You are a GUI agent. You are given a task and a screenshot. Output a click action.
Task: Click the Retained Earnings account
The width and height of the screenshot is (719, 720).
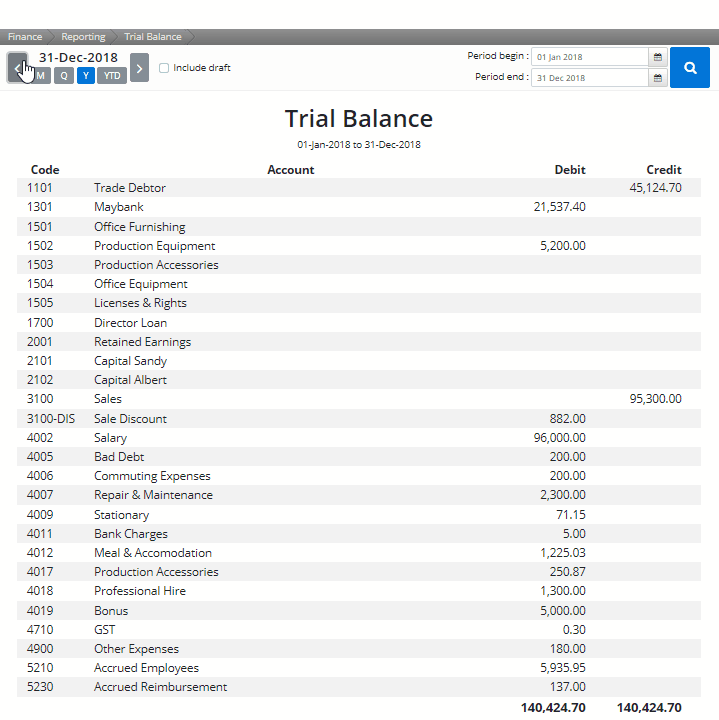[x=143, y=342]
